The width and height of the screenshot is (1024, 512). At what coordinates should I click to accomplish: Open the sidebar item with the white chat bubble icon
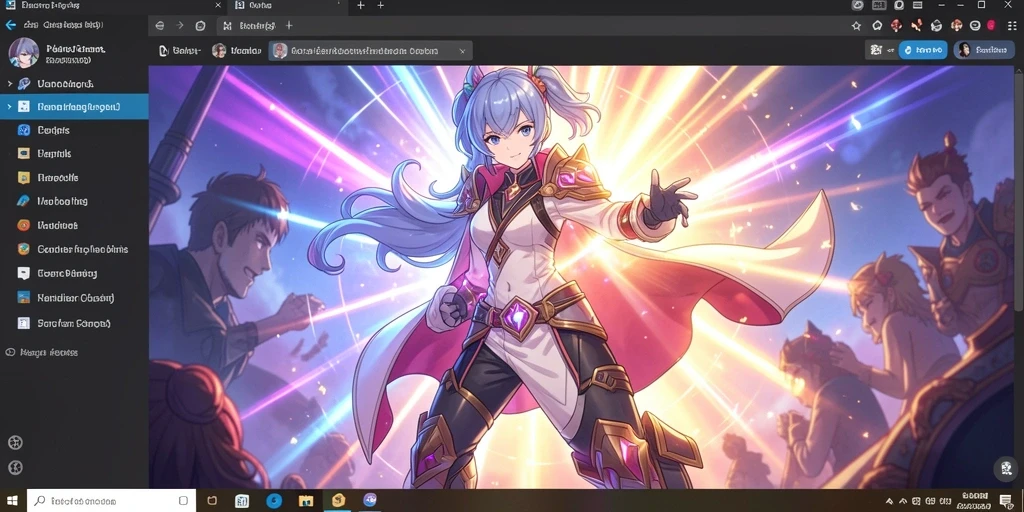pos(57,274)
